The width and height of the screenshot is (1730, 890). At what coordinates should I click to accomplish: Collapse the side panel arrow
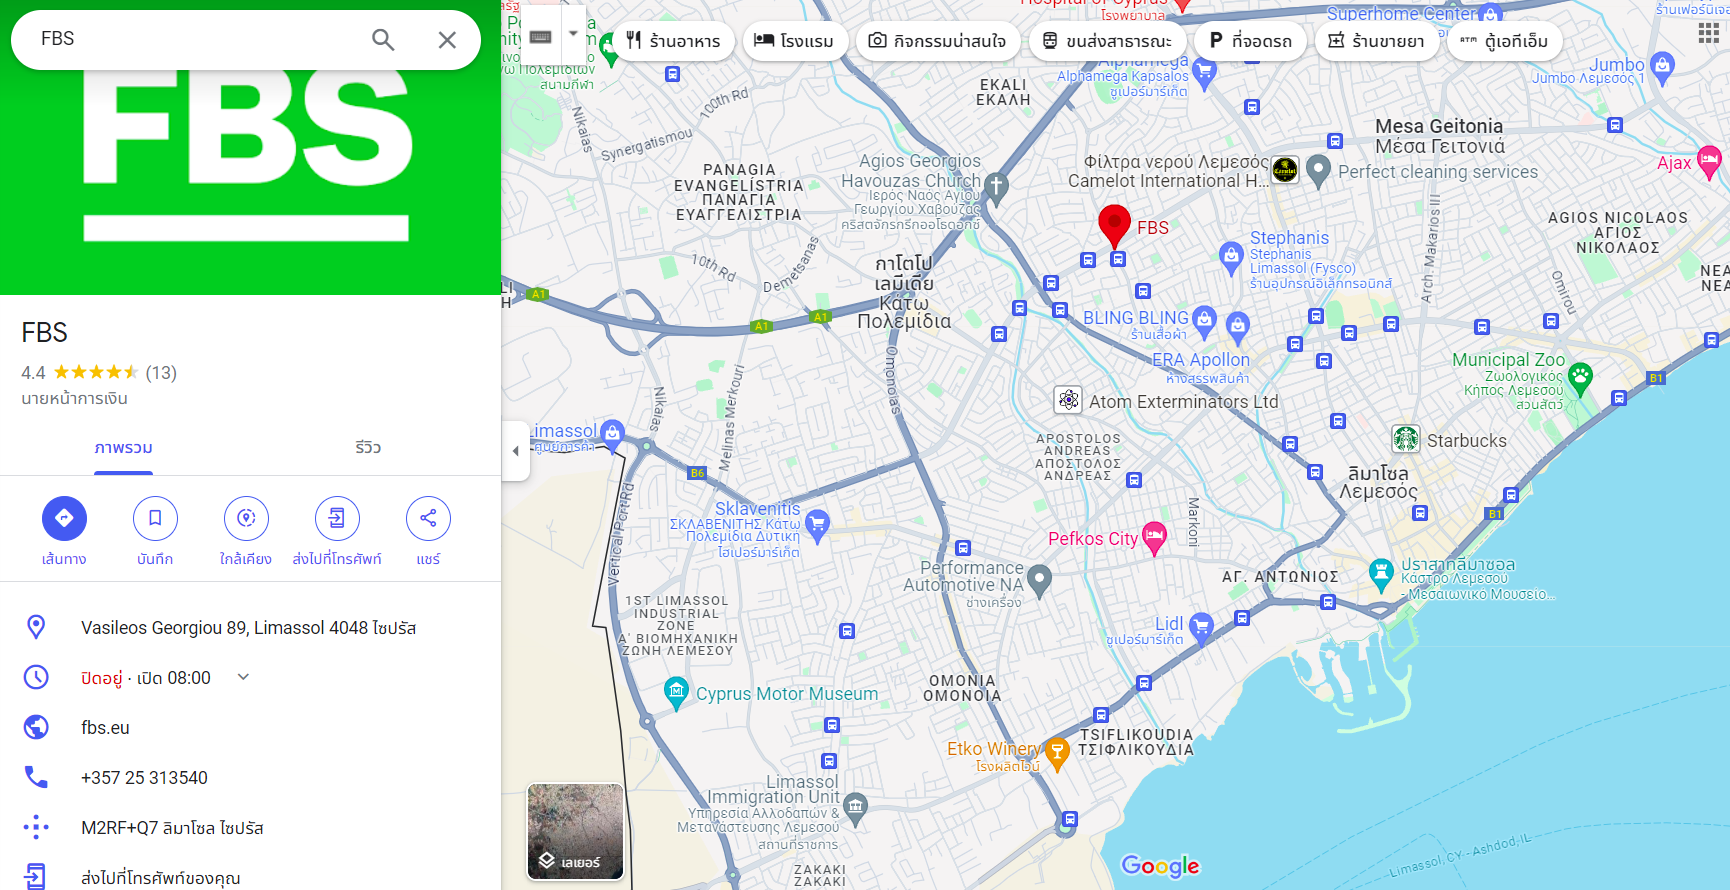coord(515,451)
